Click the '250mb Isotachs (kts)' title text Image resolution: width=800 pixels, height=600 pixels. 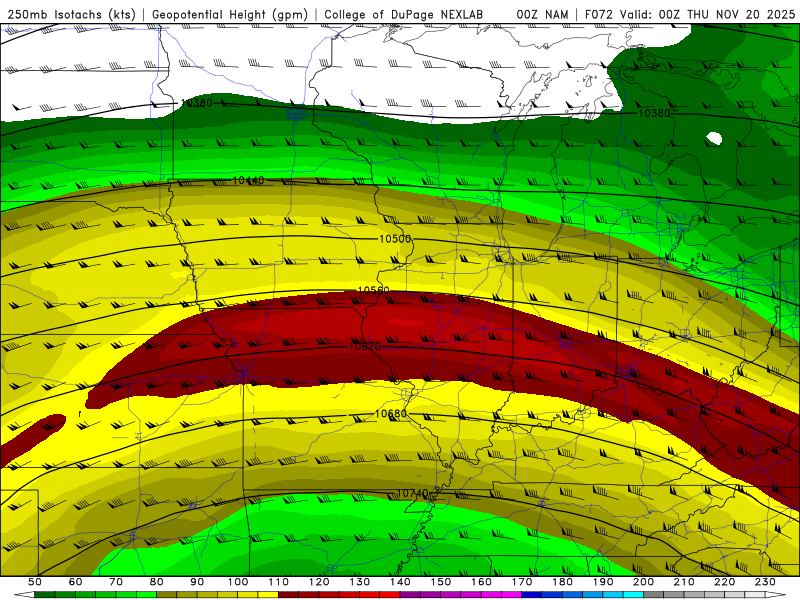click(x=72, y=15)
